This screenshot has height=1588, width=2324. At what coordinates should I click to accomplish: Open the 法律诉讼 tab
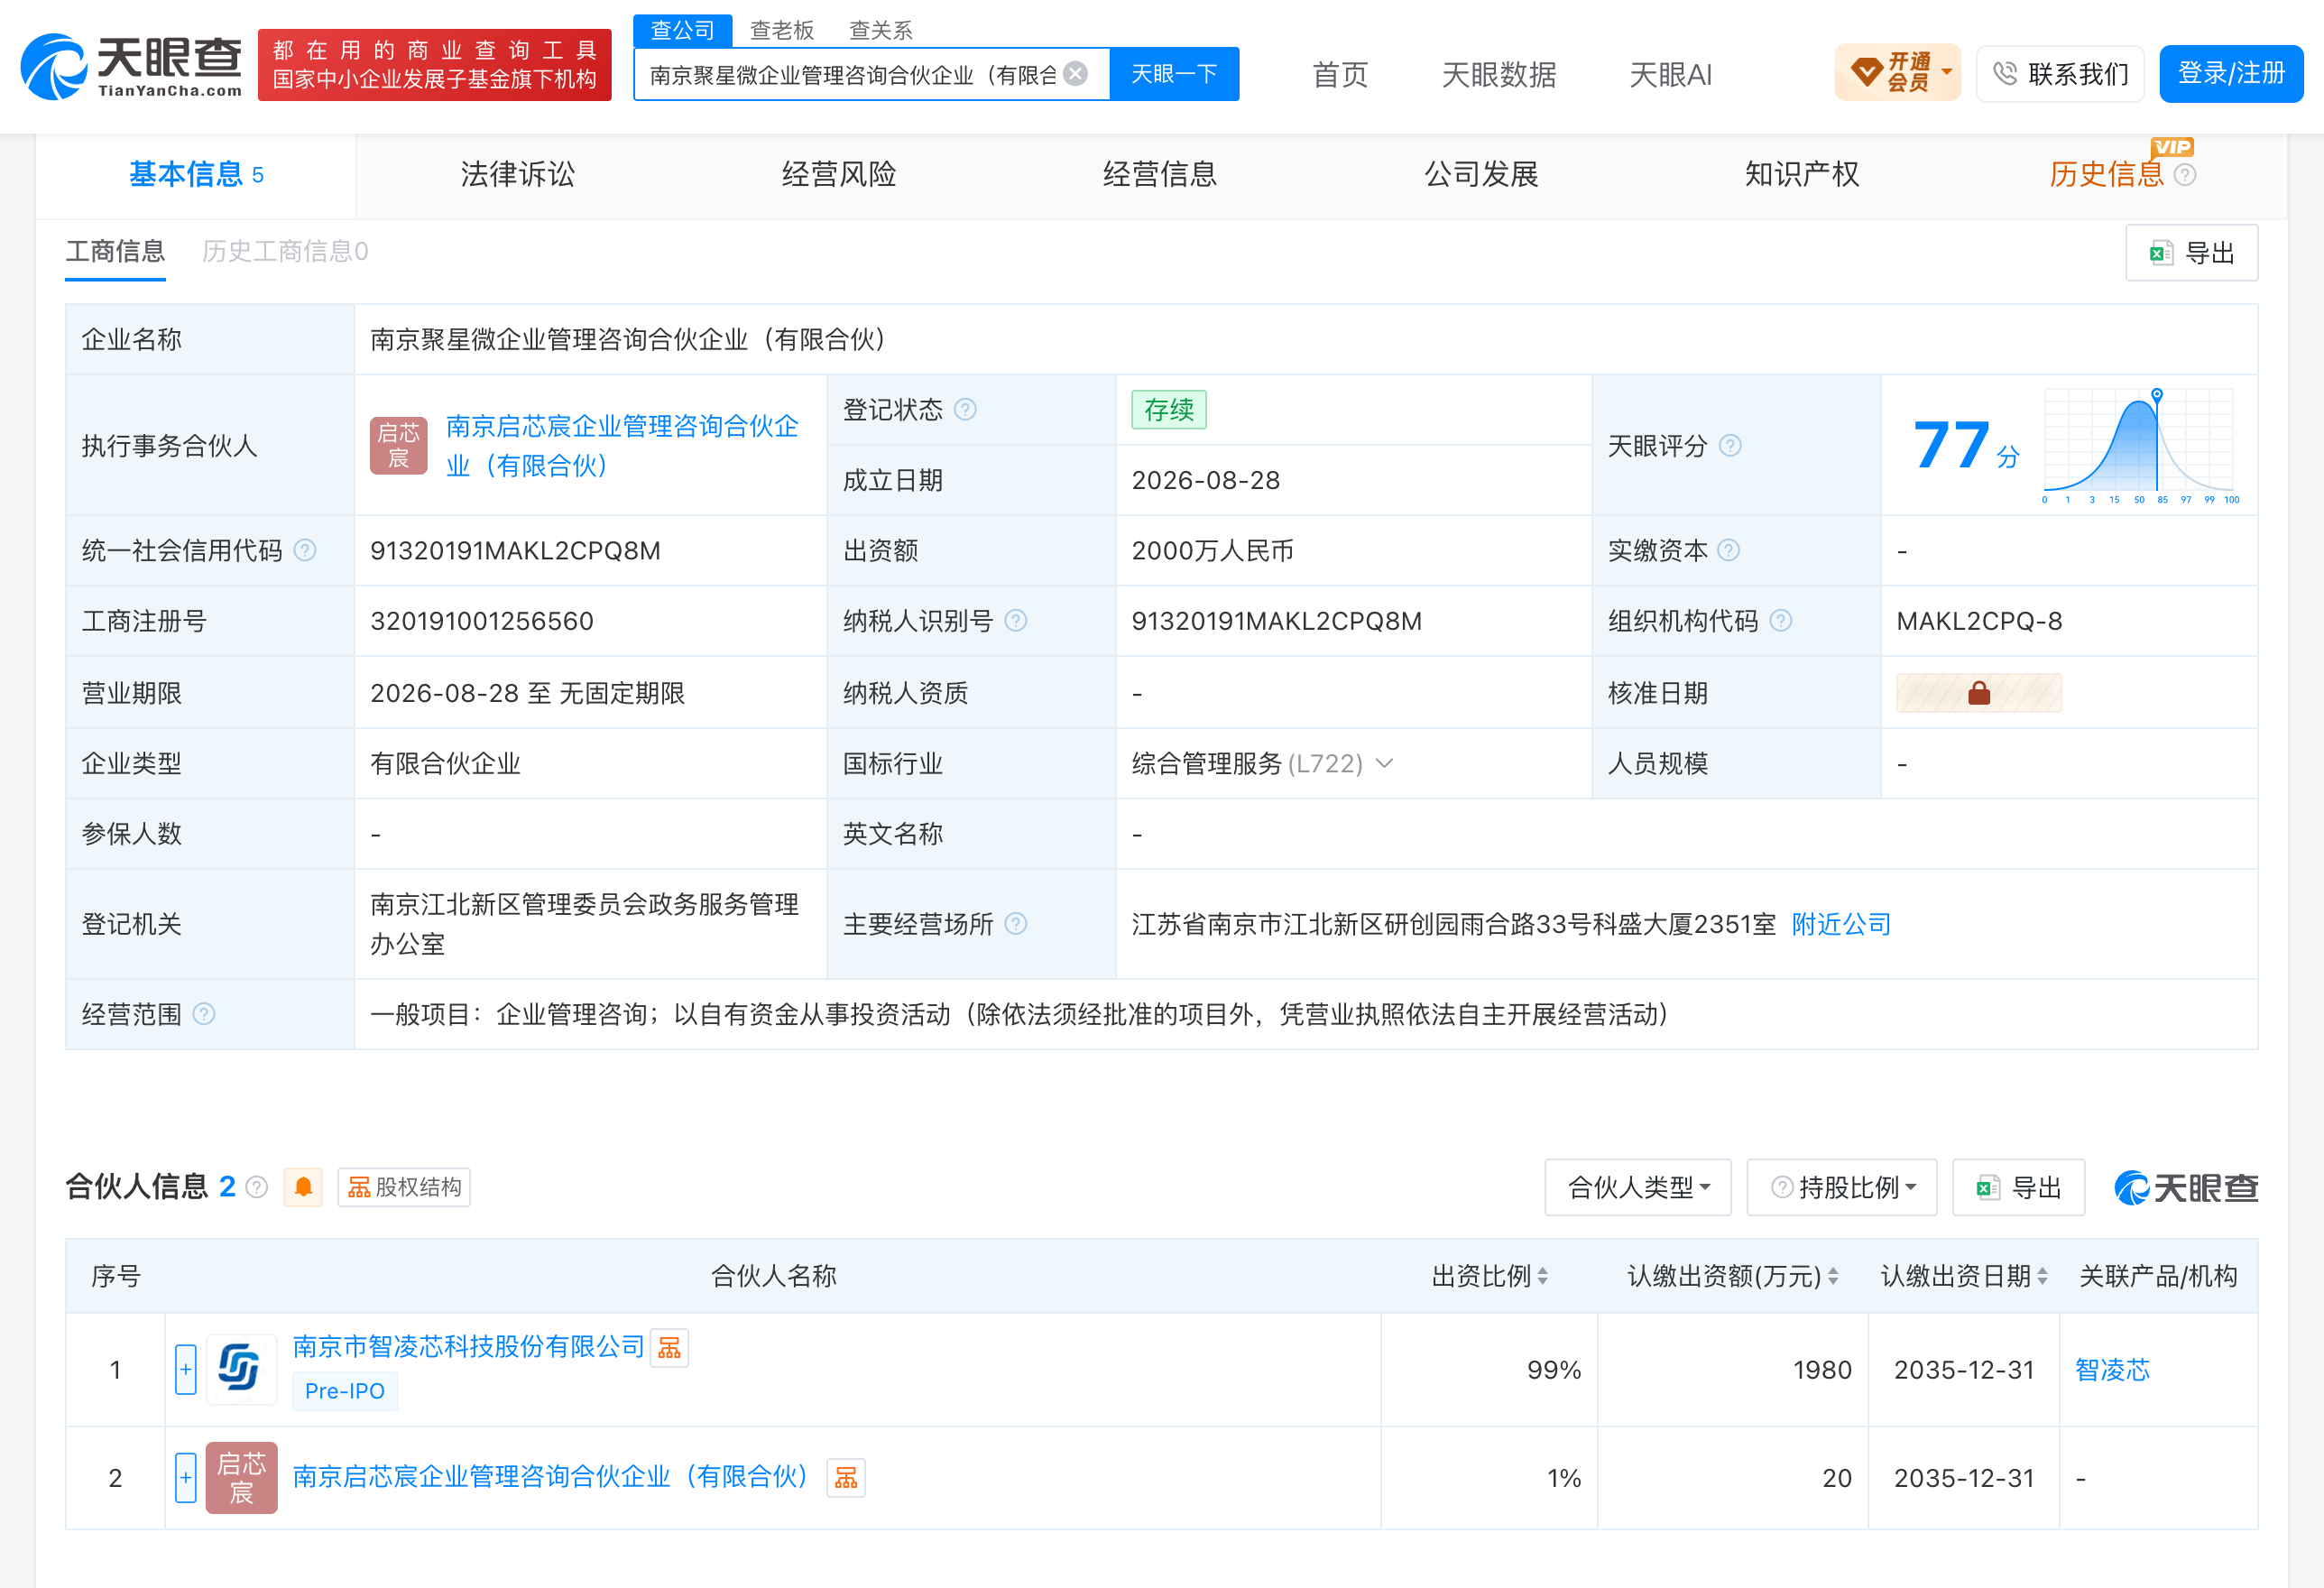pyautogui.click(x=518, y=175)
